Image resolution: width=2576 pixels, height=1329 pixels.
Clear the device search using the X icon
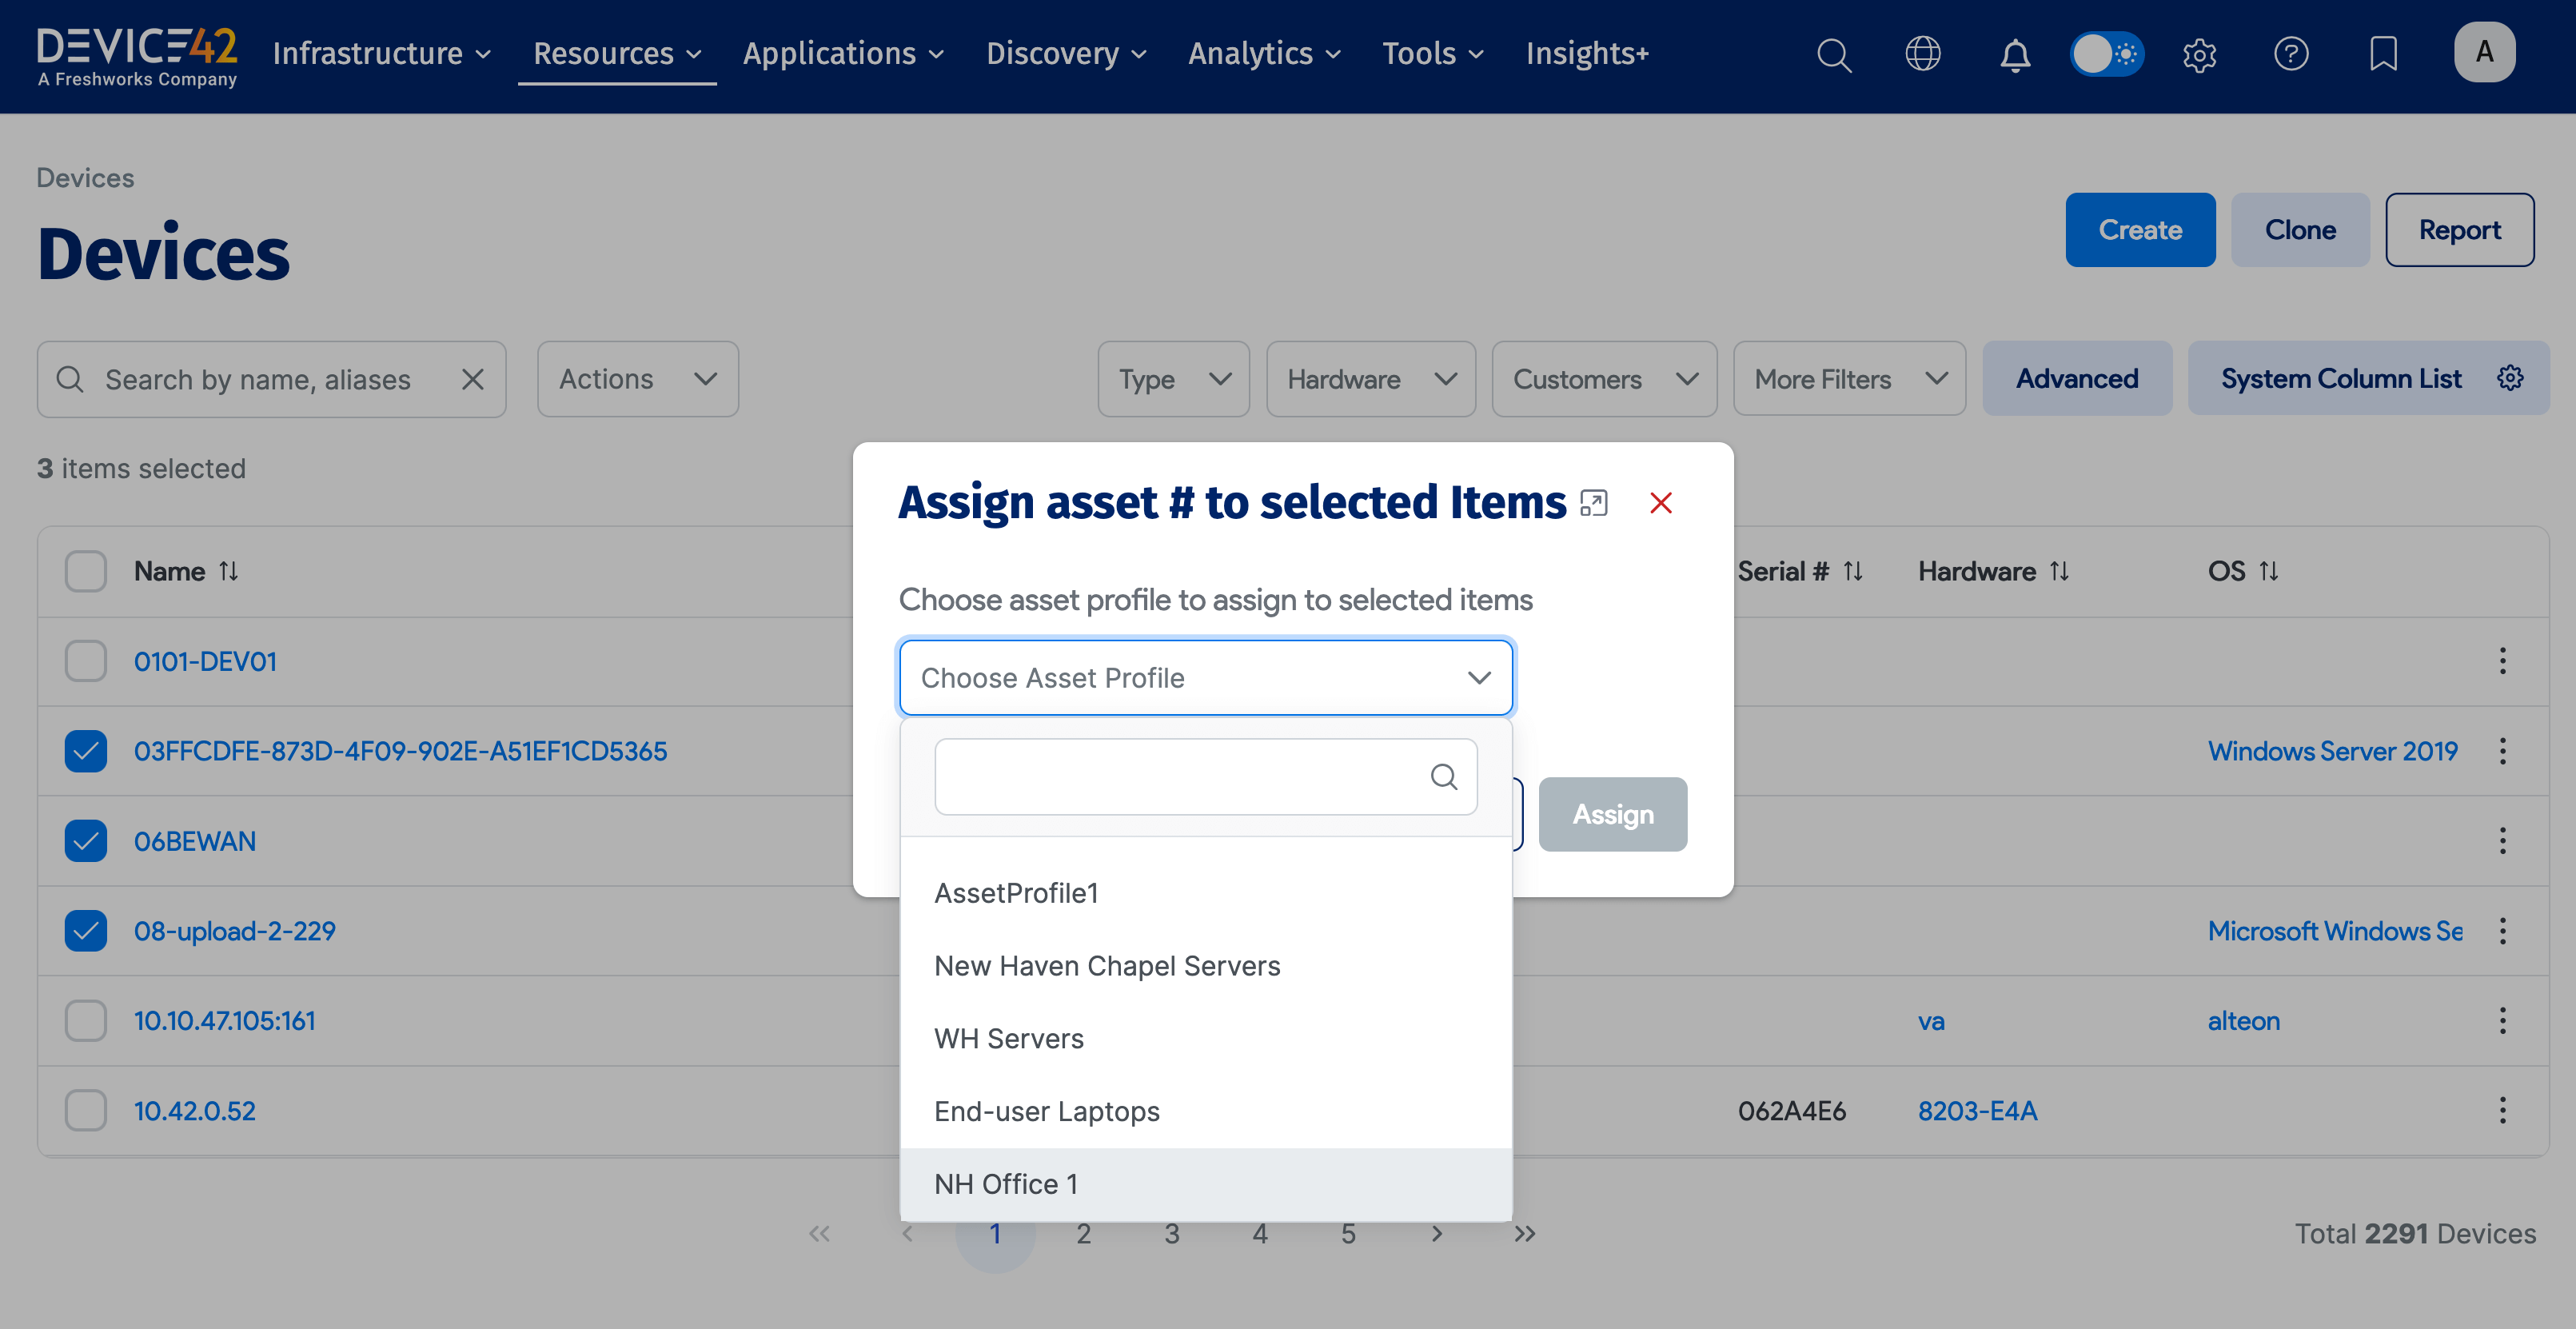(x=473, y=379)
